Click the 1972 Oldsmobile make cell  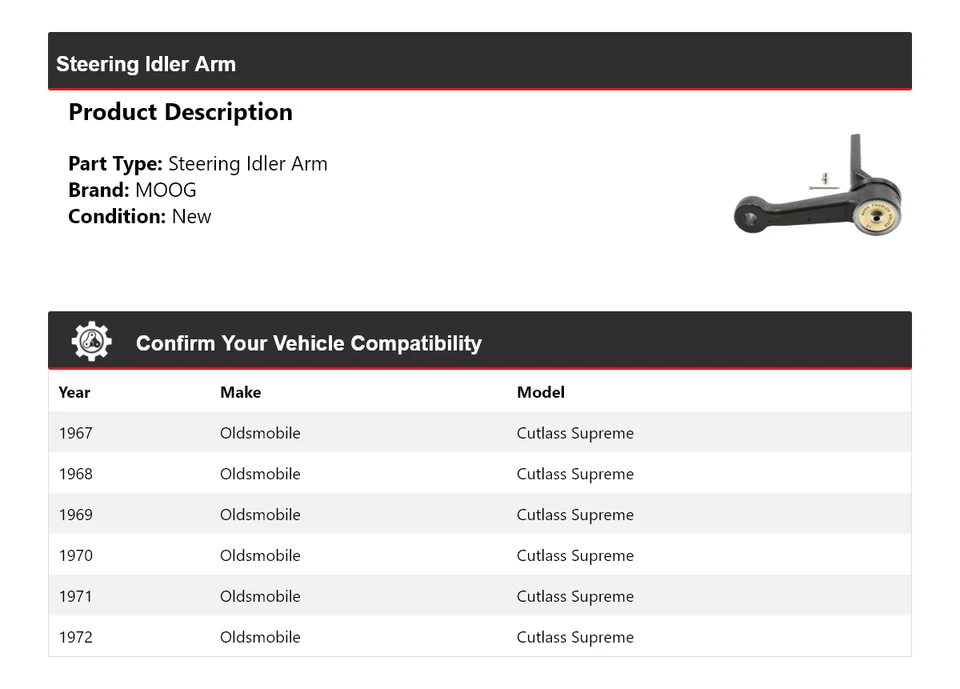click(x=260, y=637)
